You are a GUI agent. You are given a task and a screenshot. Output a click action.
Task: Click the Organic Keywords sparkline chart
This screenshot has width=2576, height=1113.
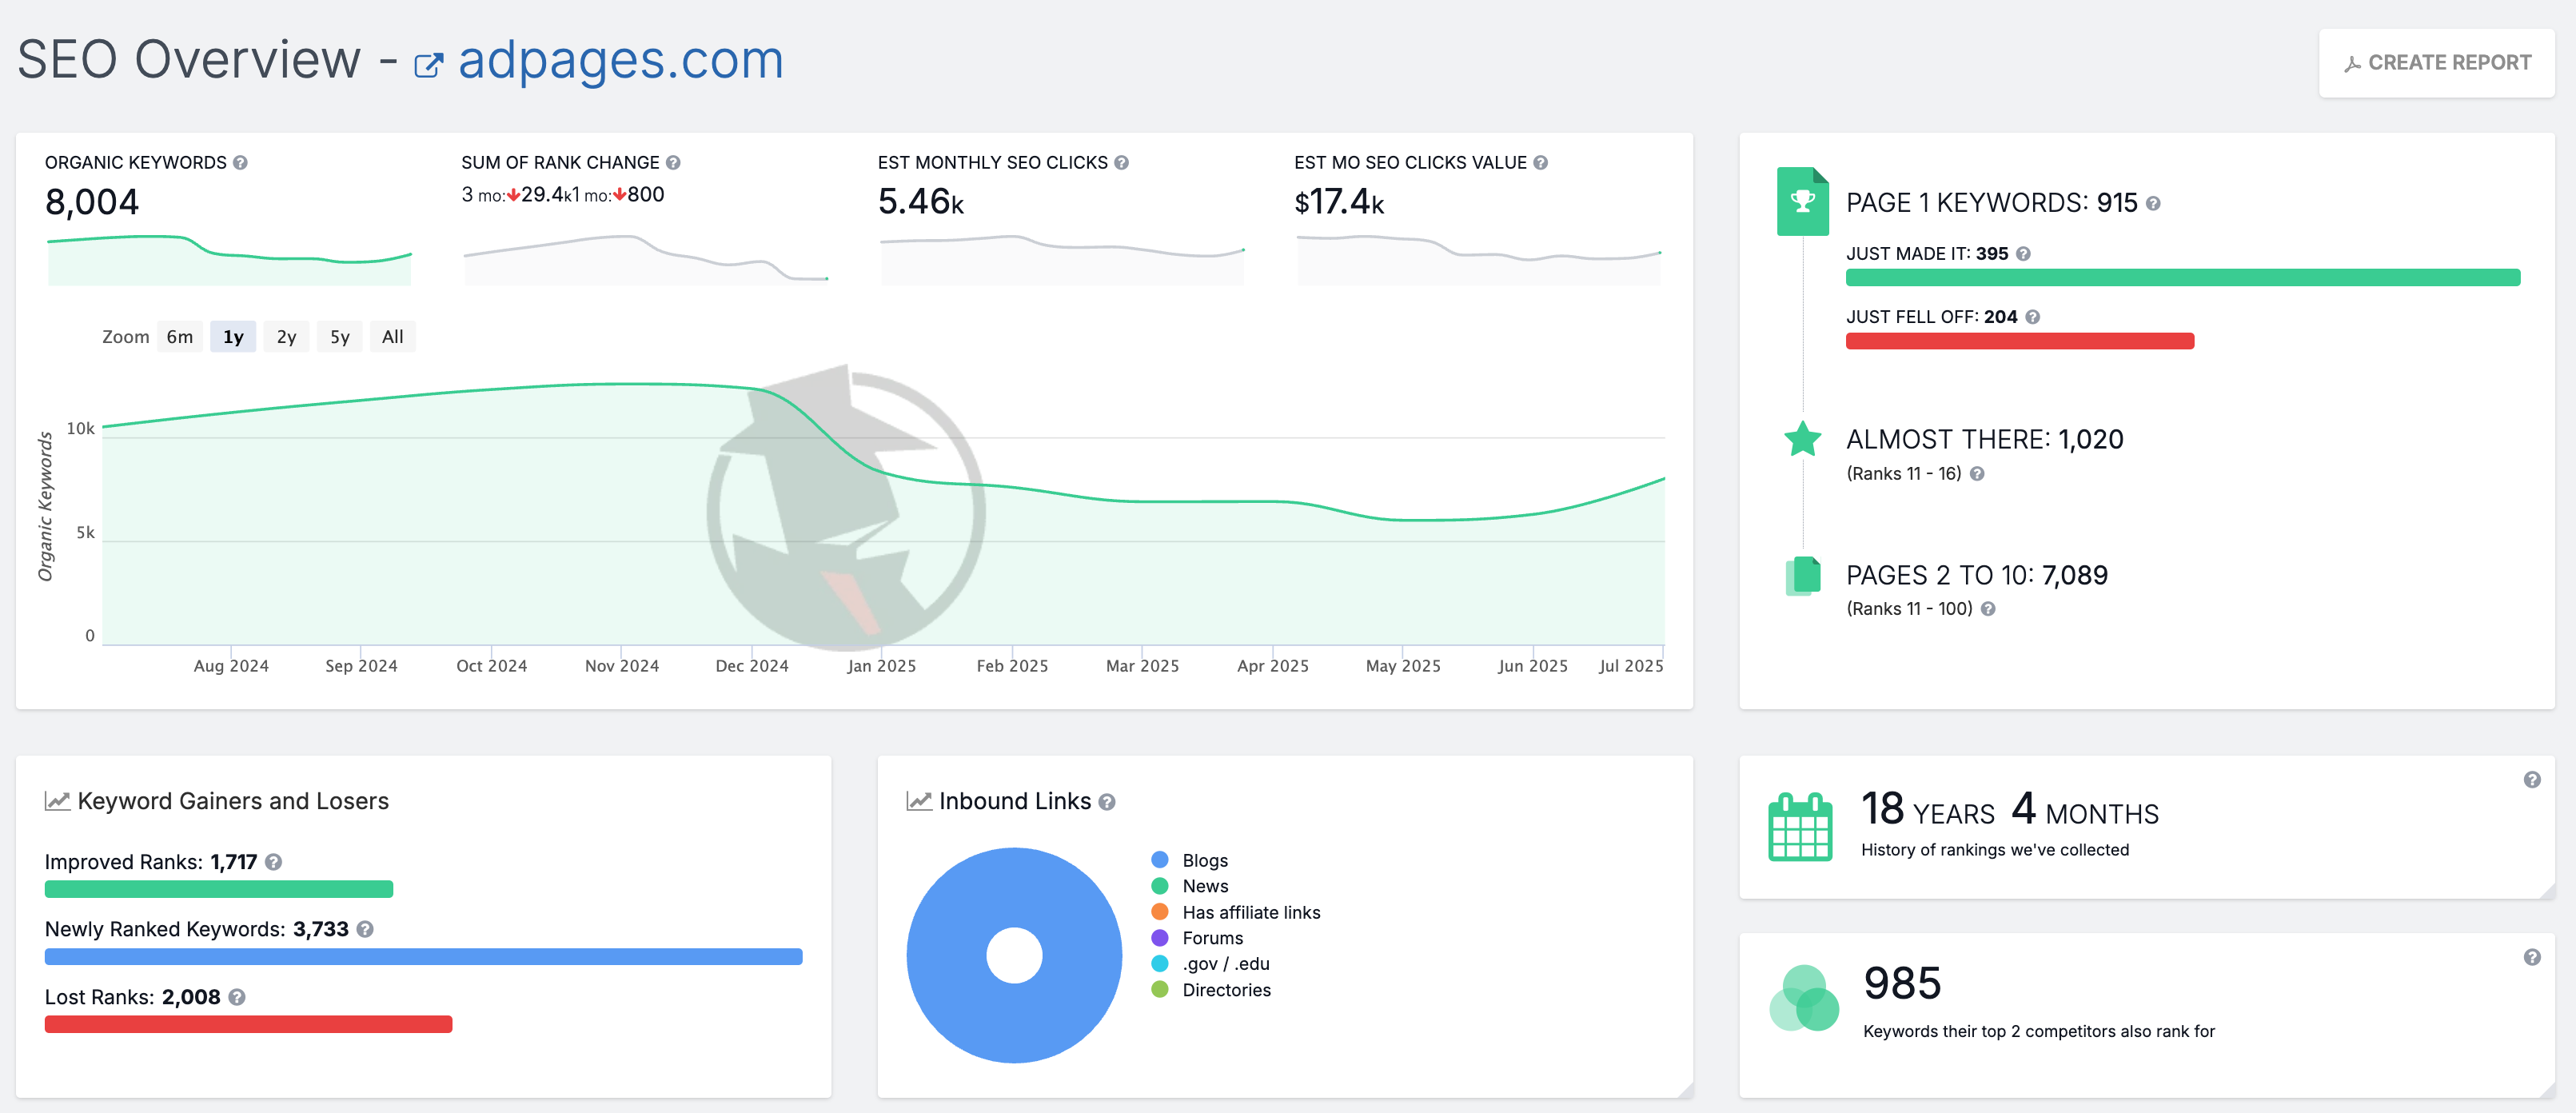click(229, 260)
